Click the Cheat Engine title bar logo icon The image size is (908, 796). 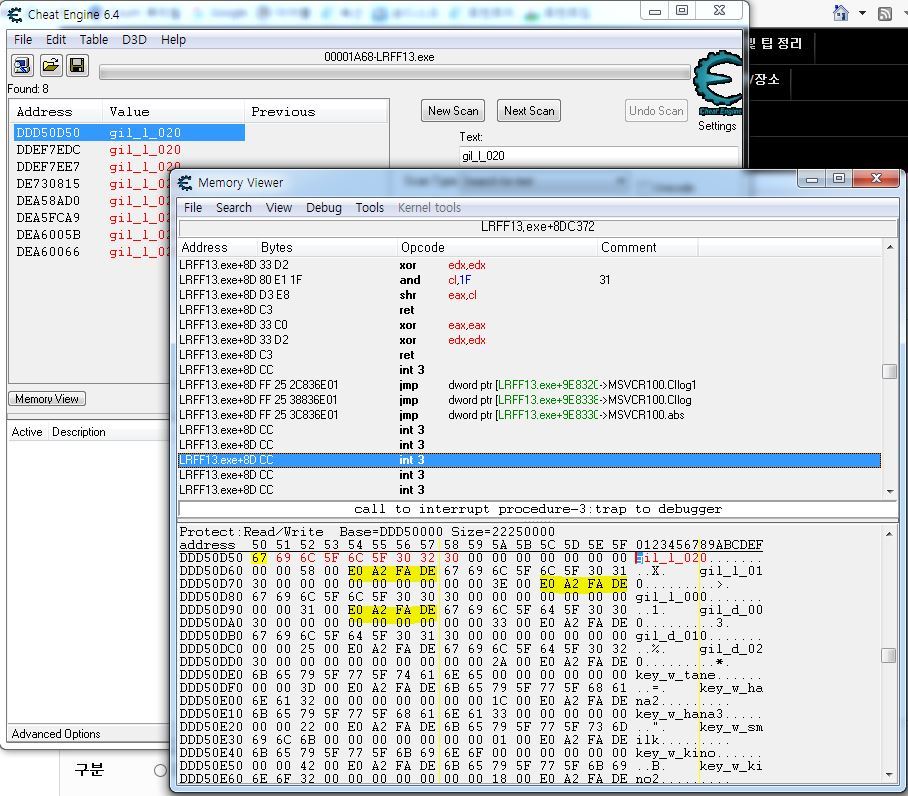(x=15, y=14)
